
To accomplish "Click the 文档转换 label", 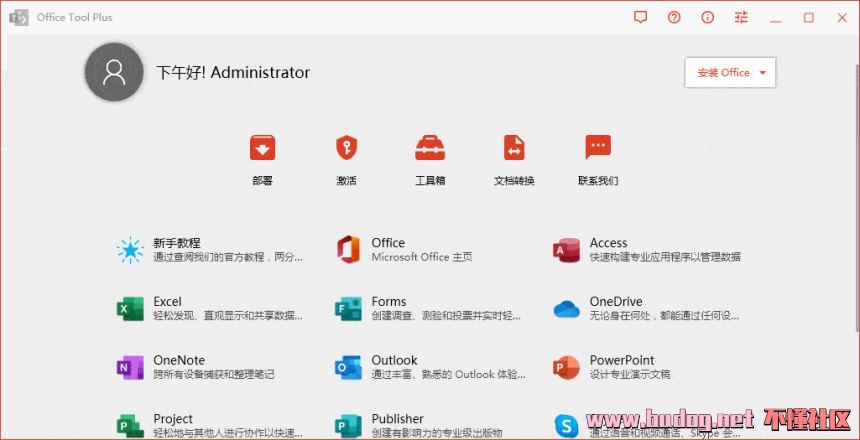I will [x=514, y=180].
